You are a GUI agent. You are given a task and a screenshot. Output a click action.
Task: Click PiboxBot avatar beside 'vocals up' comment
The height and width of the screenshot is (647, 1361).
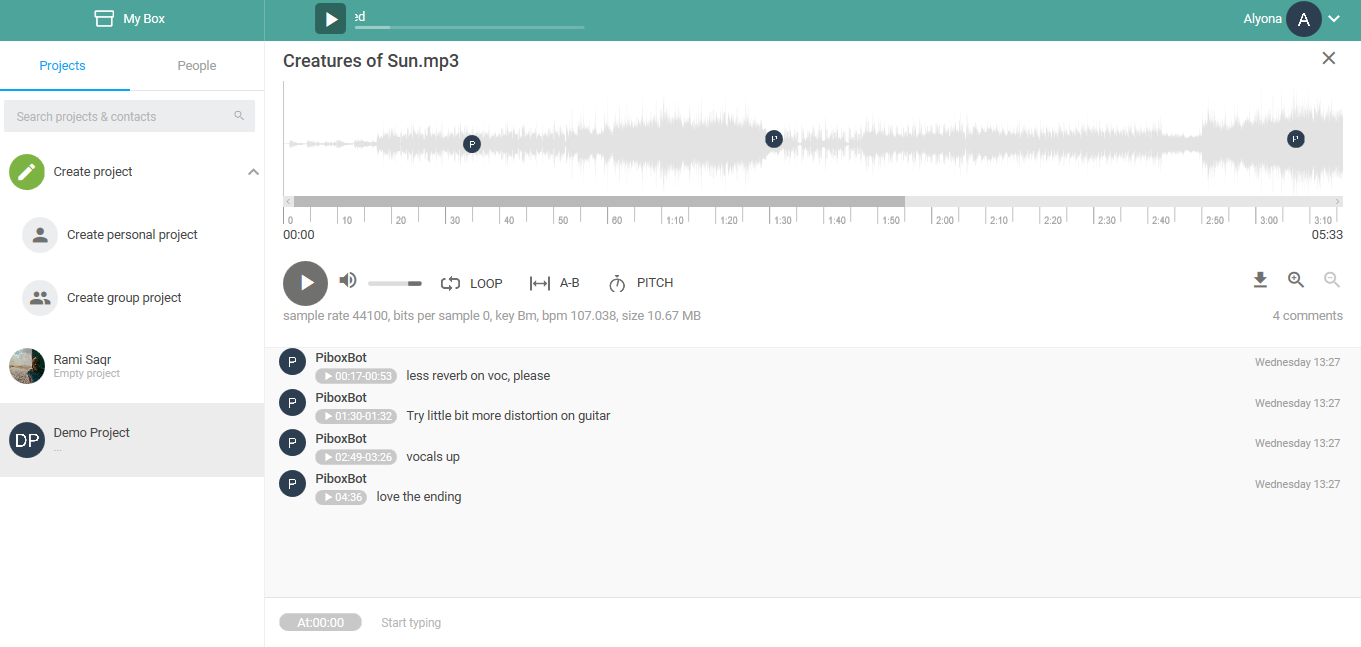292,443
